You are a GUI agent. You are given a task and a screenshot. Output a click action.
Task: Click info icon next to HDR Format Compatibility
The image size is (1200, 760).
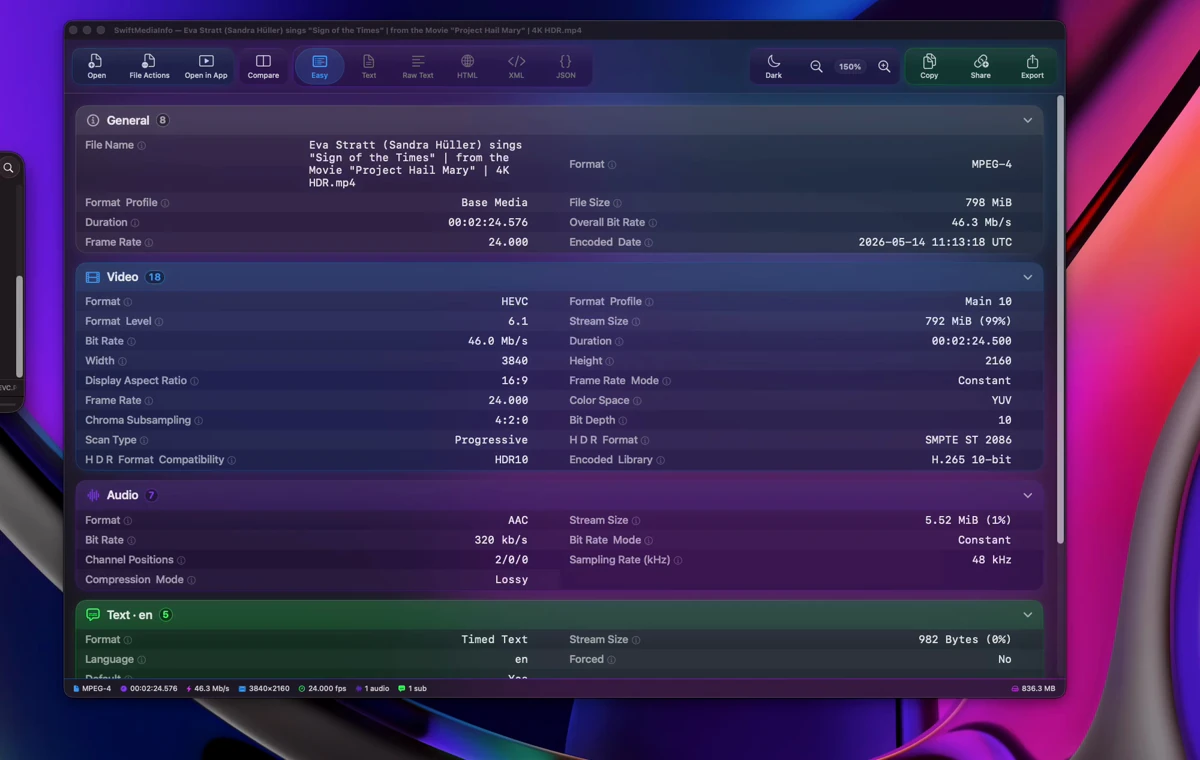[232, 461]
